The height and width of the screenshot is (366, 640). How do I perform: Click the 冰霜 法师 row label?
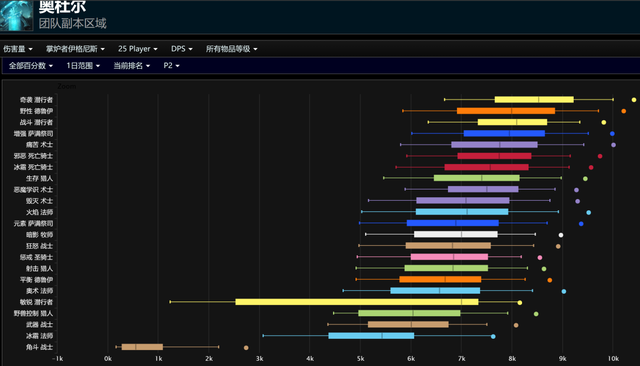[39, 336]
